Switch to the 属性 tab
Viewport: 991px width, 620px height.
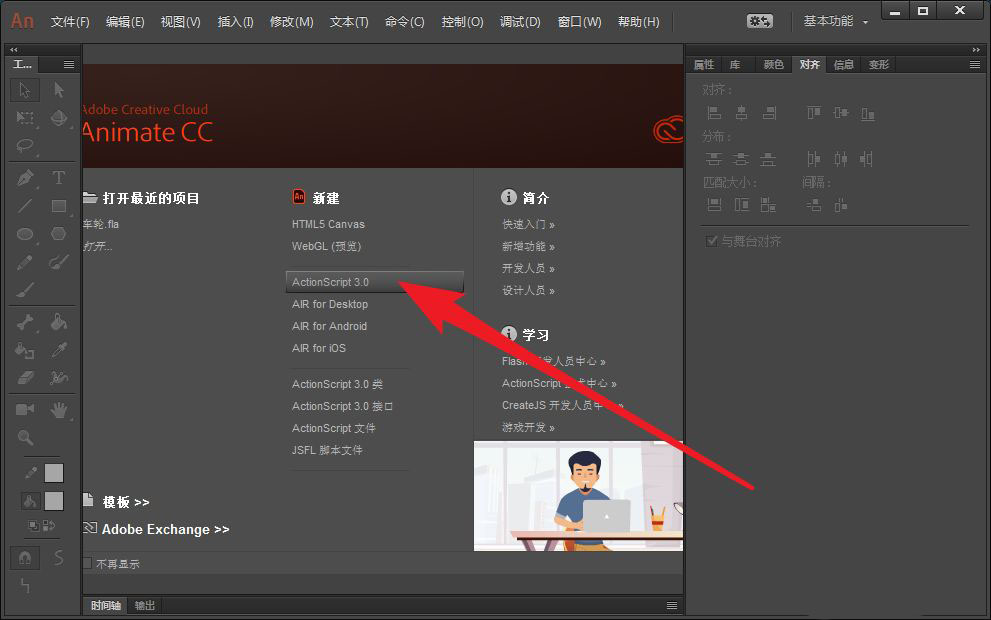(703, 64)
